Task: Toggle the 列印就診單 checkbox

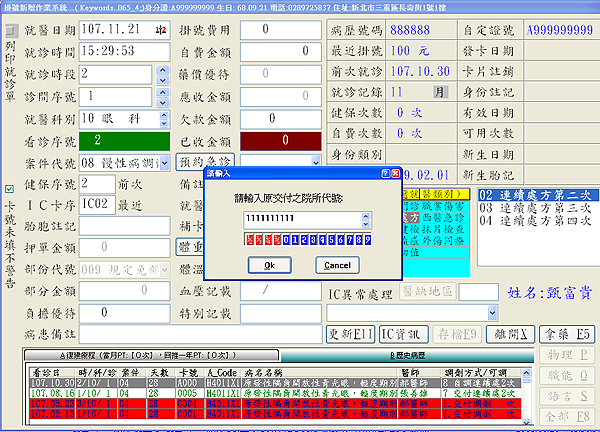Action: 10,31
